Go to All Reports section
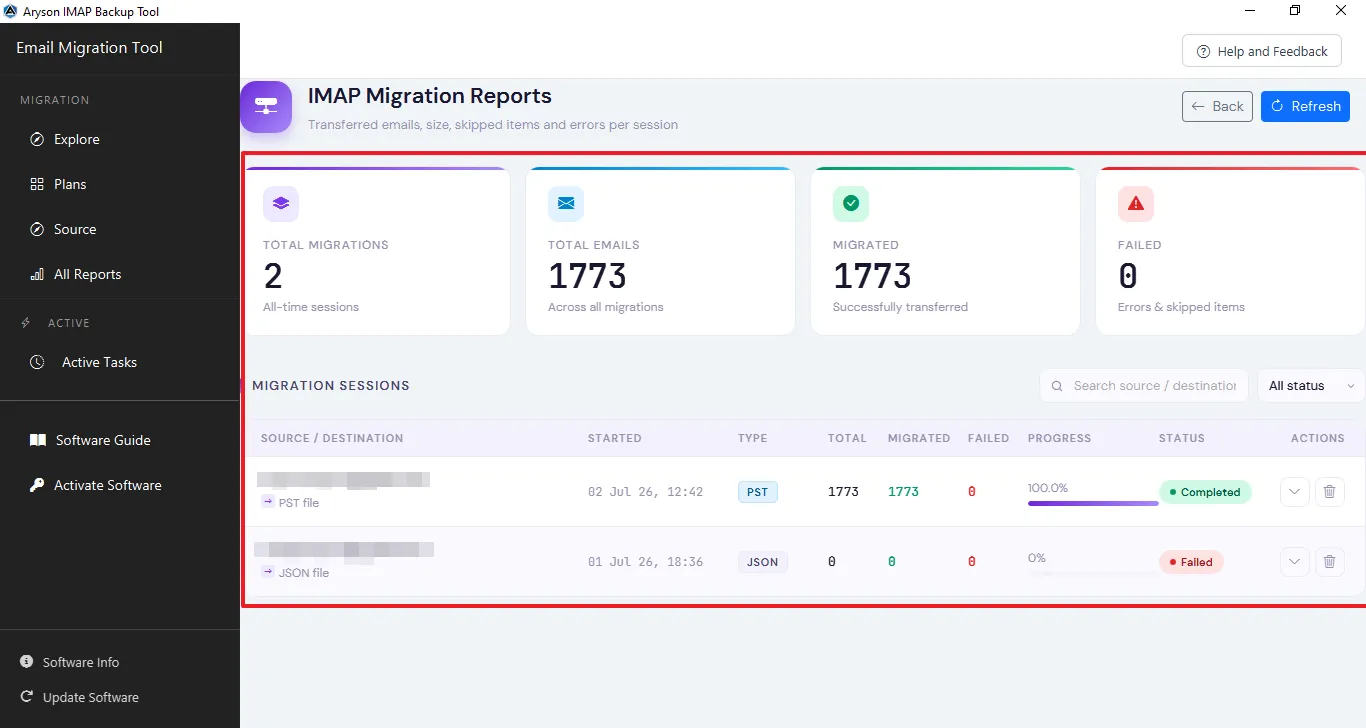Screen dimensions: 1366x728 pos(87,274)
